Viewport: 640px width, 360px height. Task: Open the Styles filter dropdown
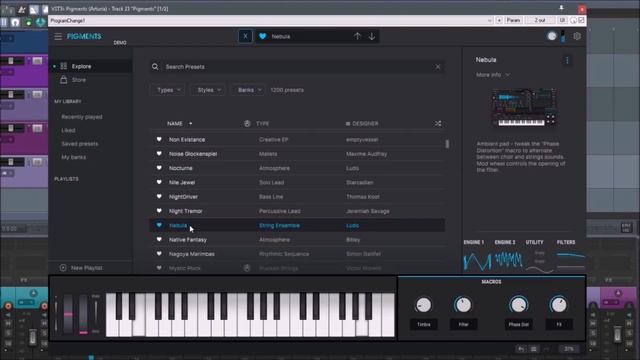pyautogui.click(x=209, y=90)
